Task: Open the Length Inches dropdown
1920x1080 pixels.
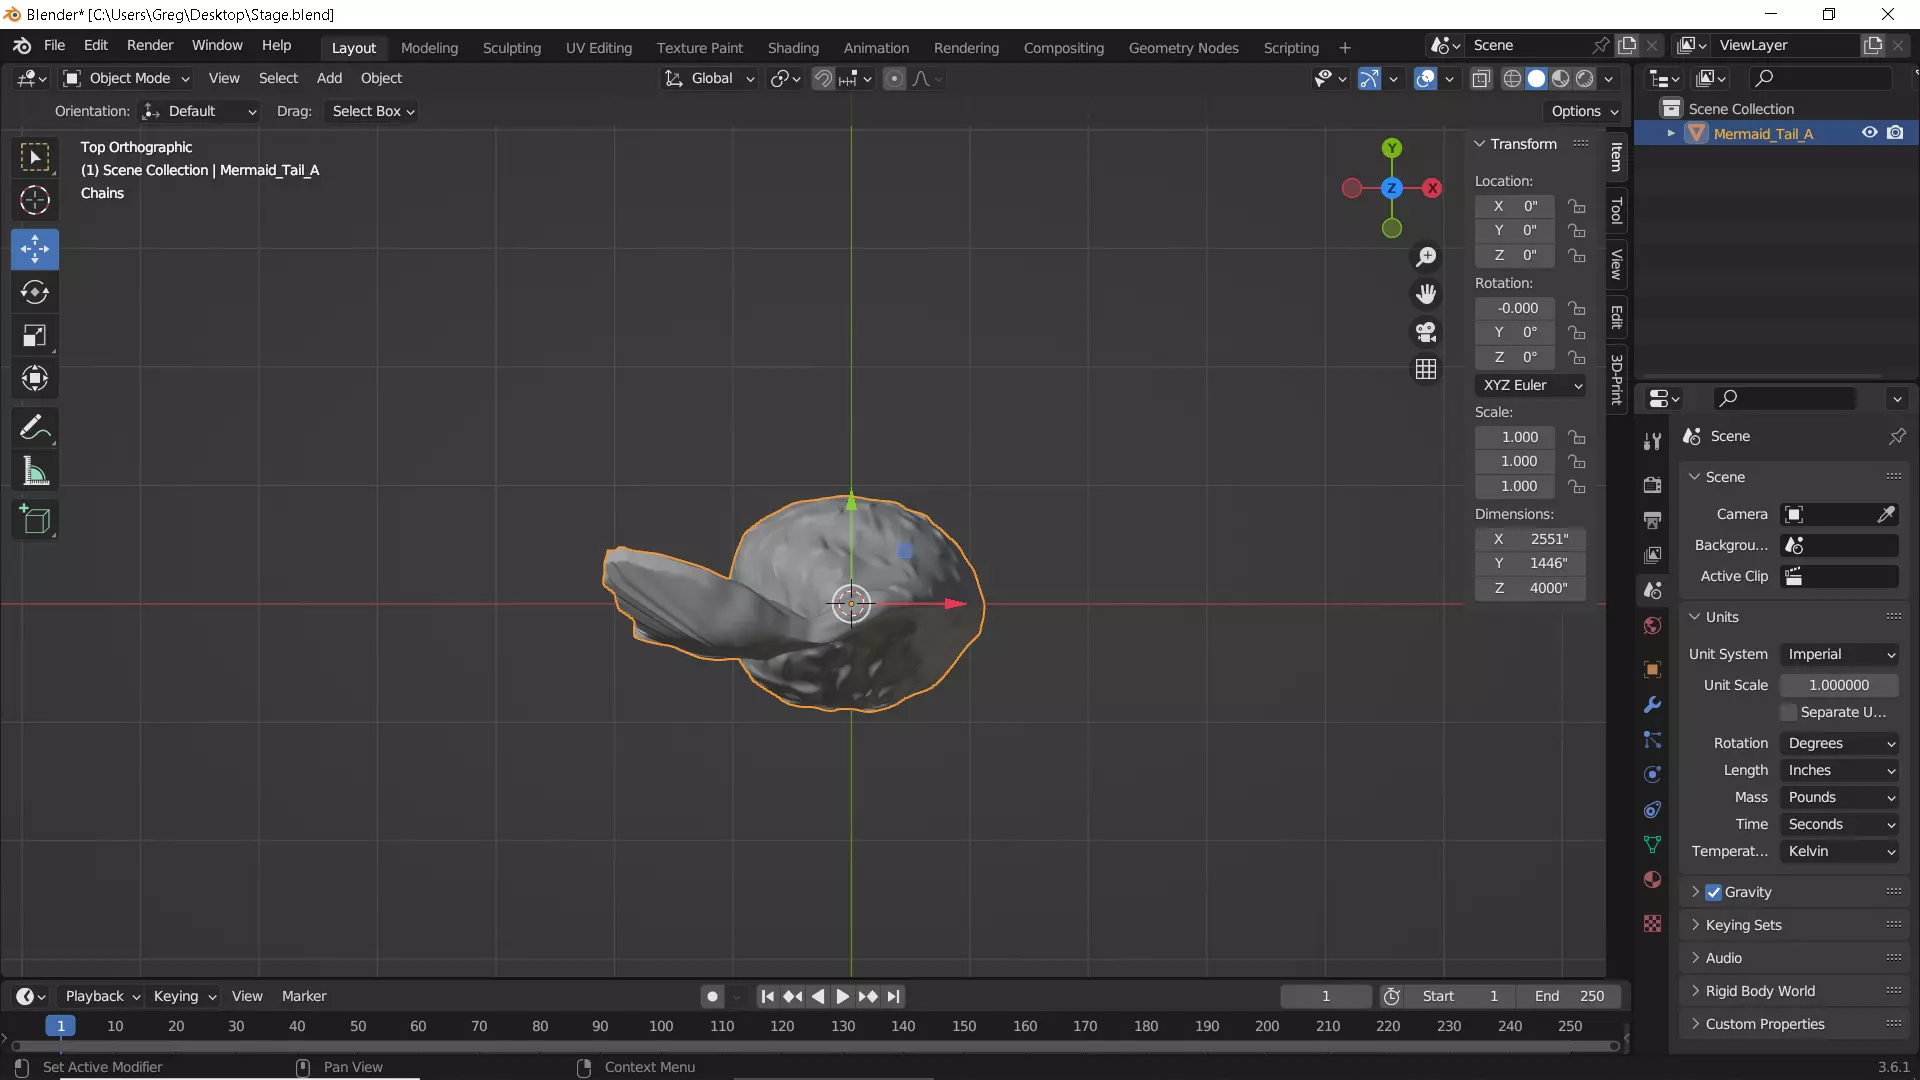Action: point(1839,770)
